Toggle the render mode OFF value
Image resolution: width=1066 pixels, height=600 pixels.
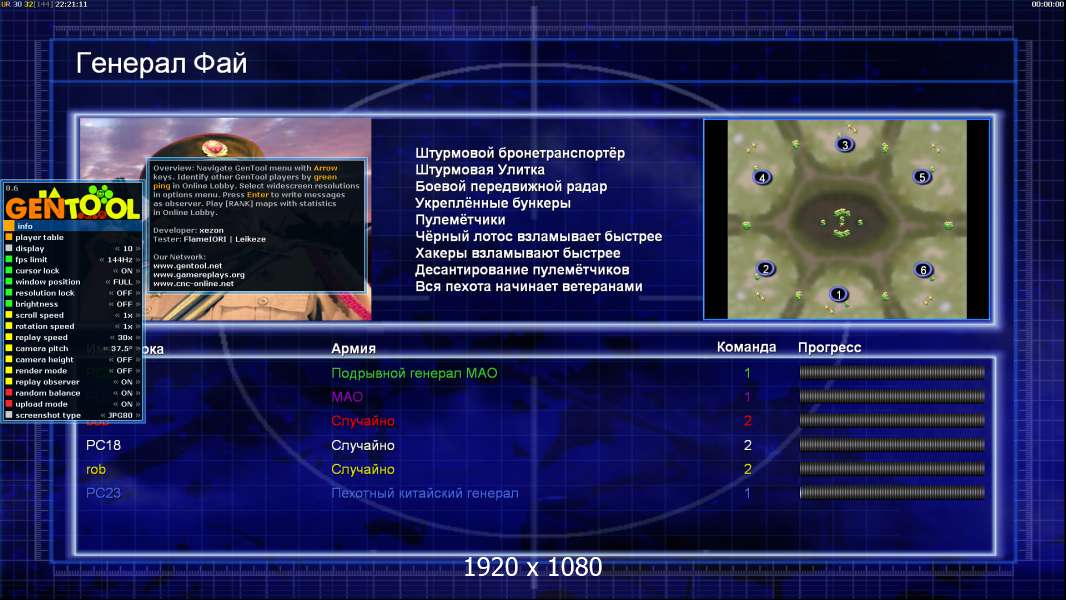click(x=124, y=370)
